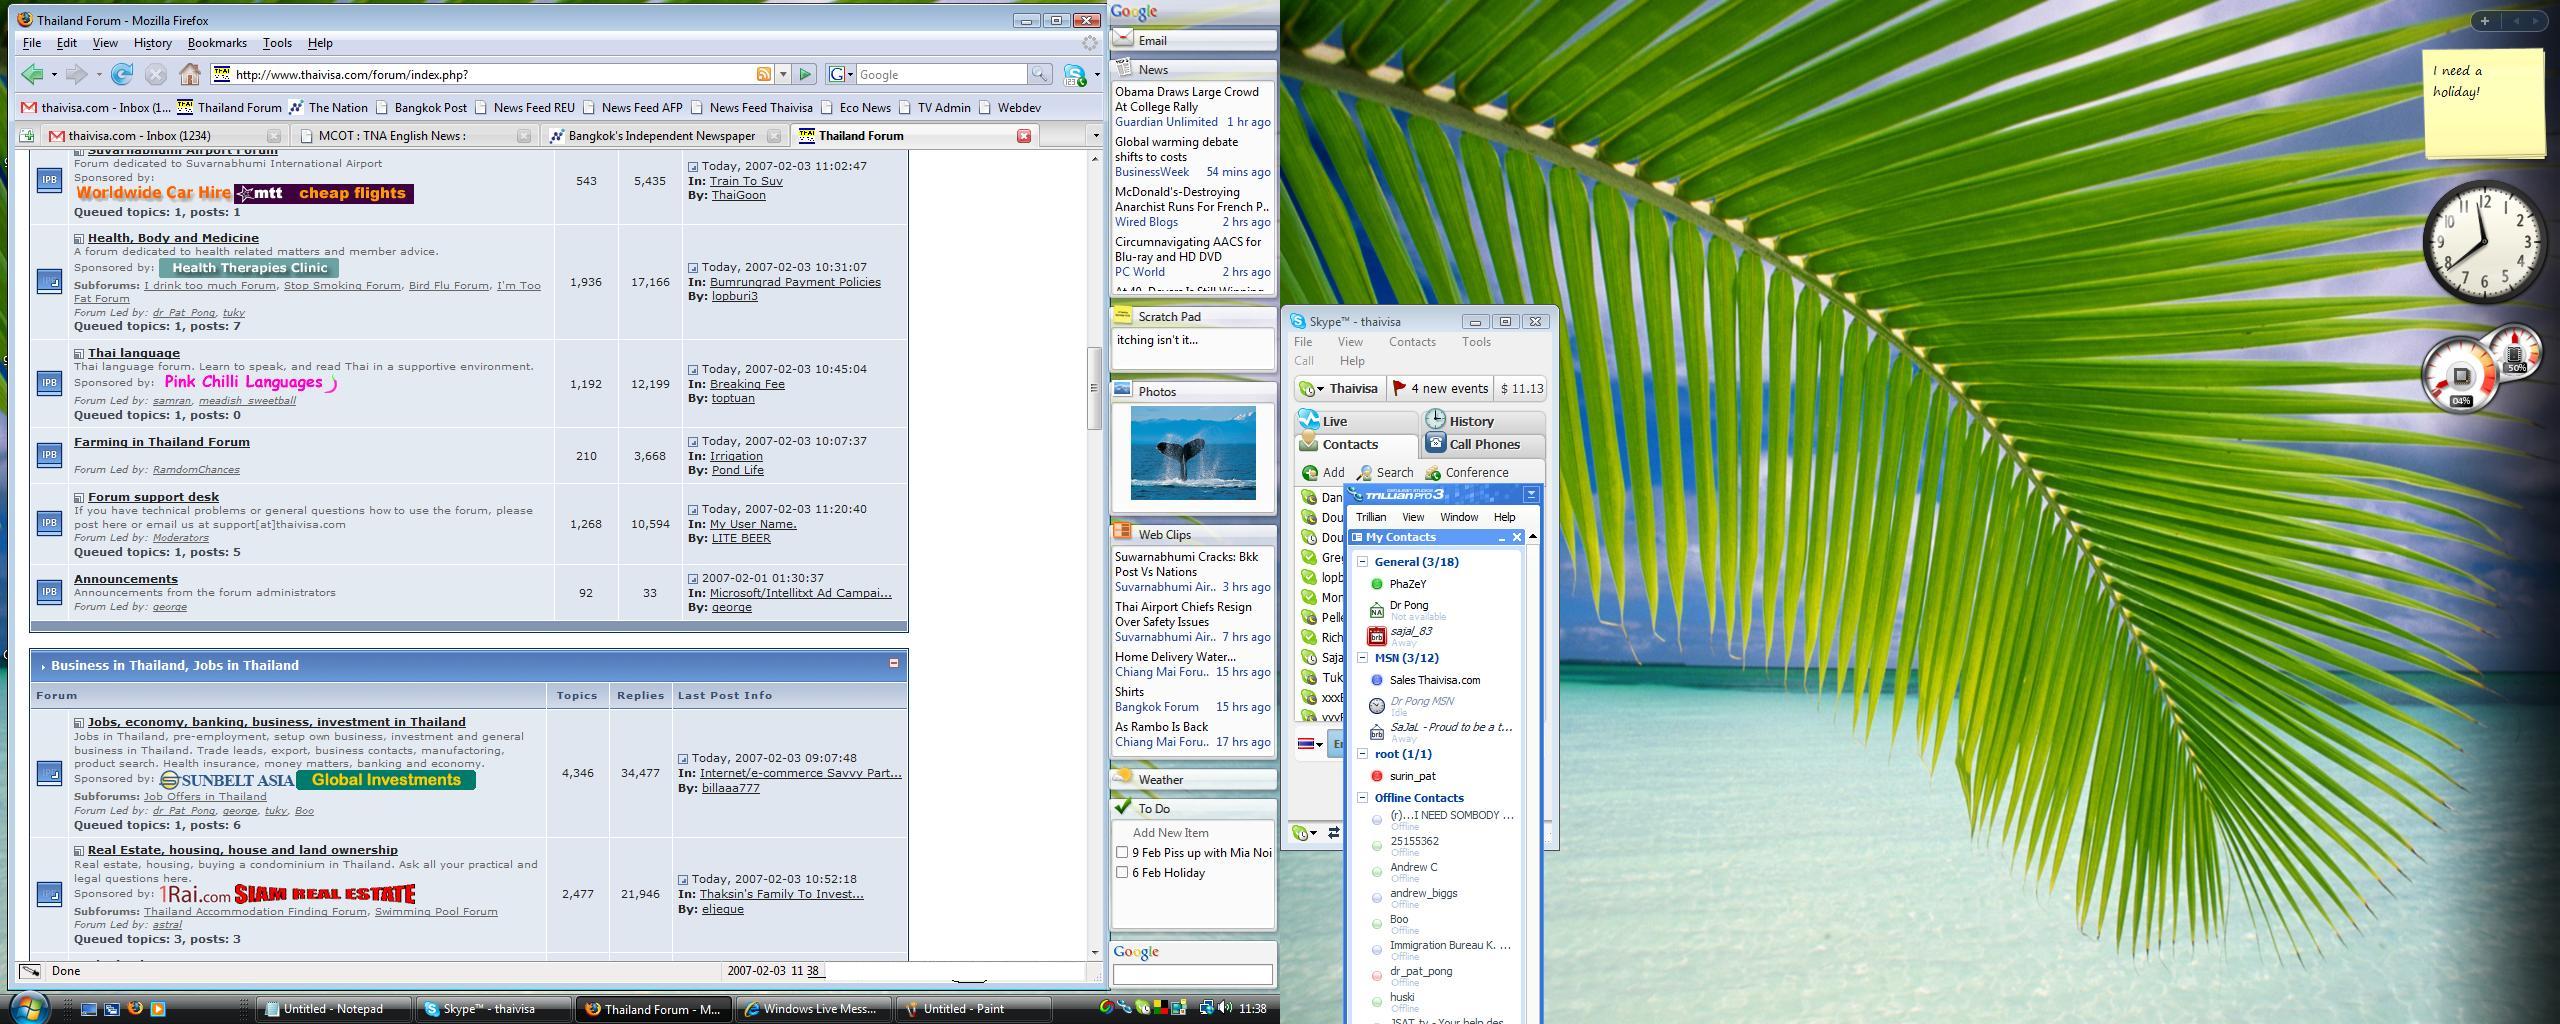Start a Skype Conference
This screenshot has height=1024, width=2560.
(x=1467, y=472)
